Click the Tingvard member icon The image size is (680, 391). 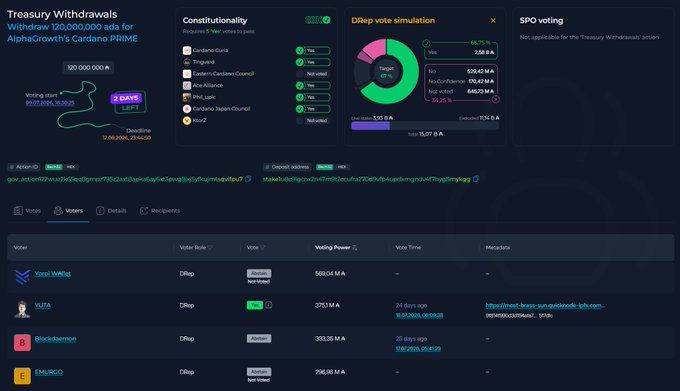point(187,62)
